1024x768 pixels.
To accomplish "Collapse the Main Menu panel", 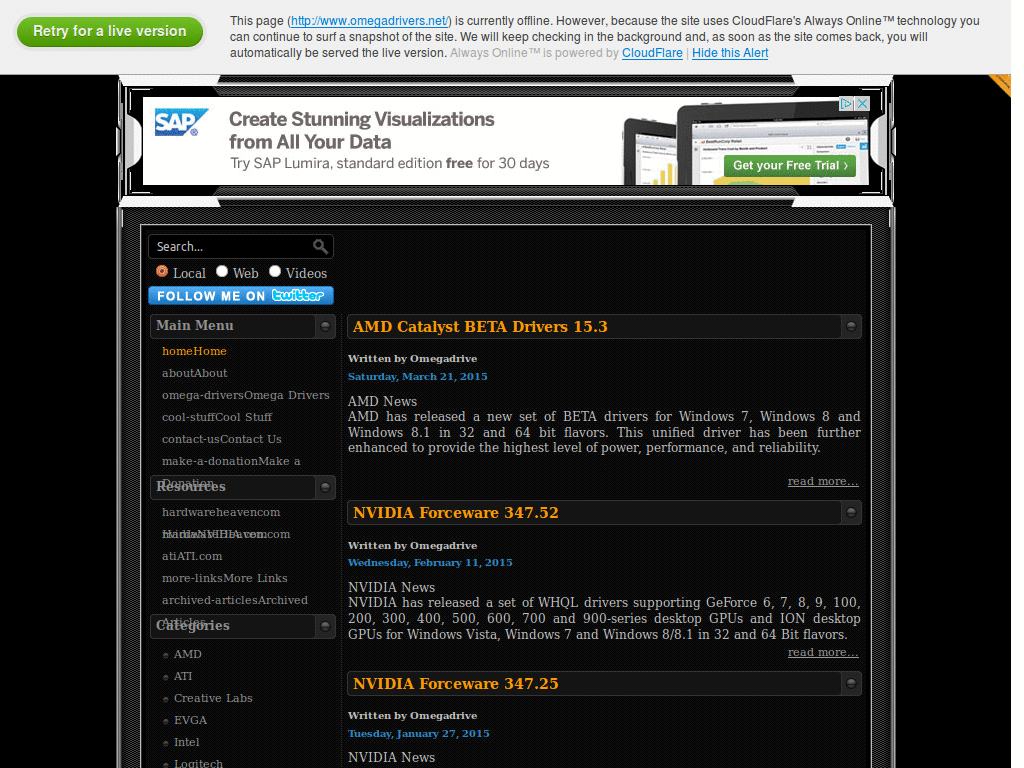I will click(325, 326).
